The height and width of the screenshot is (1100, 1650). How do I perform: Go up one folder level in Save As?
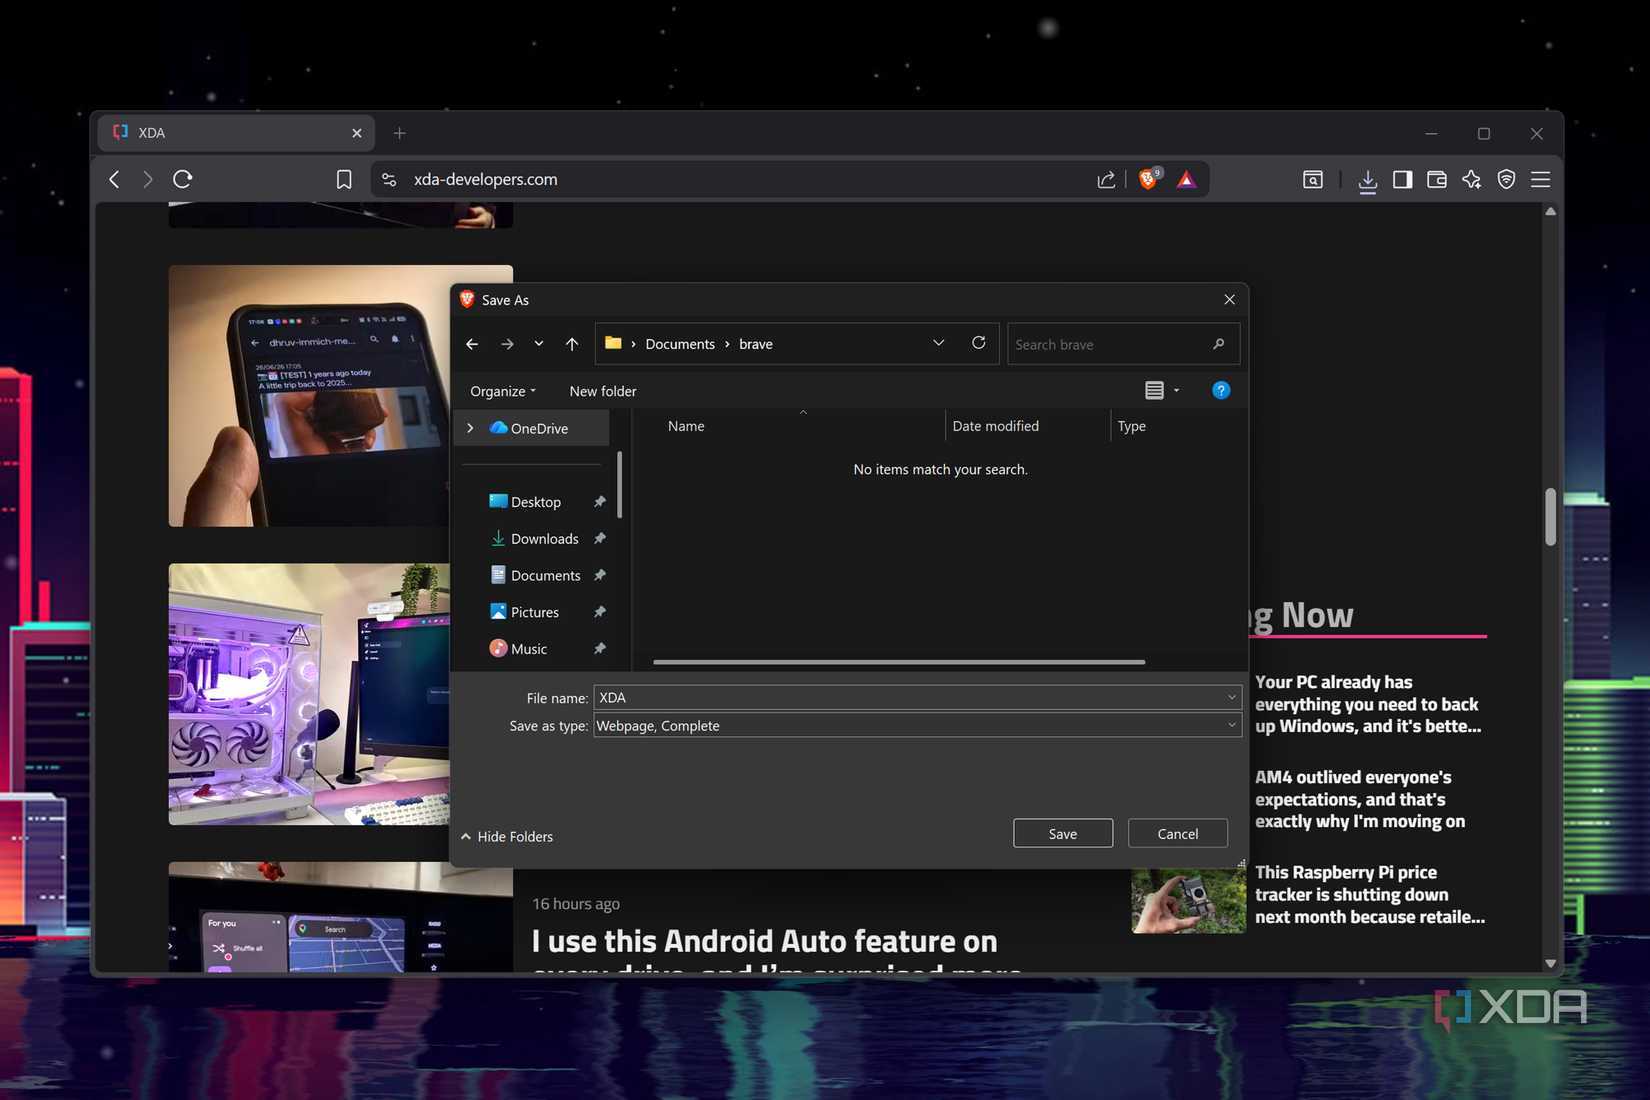(572, 344)
